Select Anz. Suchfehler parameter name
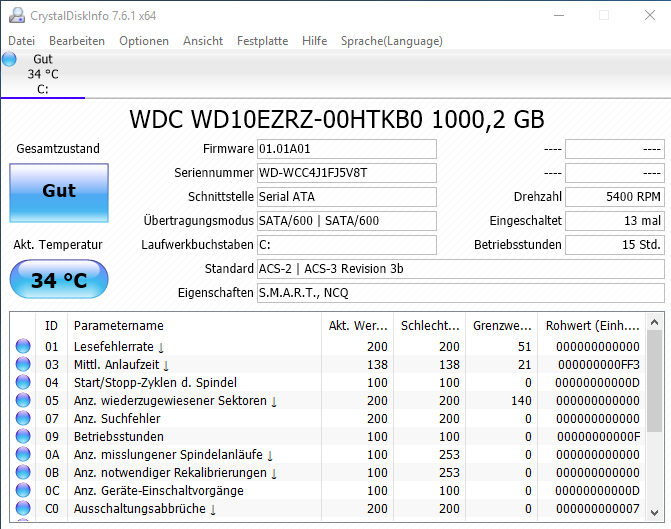 pyautogui.click(x=117, y=419)
